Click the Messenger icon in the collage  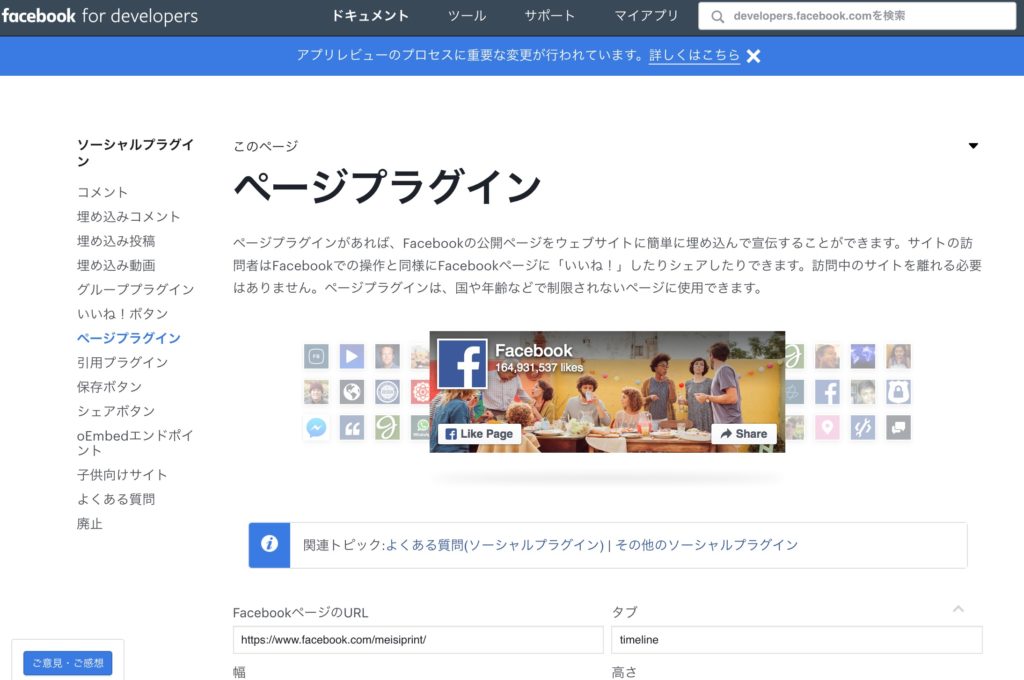click(316, 428)
